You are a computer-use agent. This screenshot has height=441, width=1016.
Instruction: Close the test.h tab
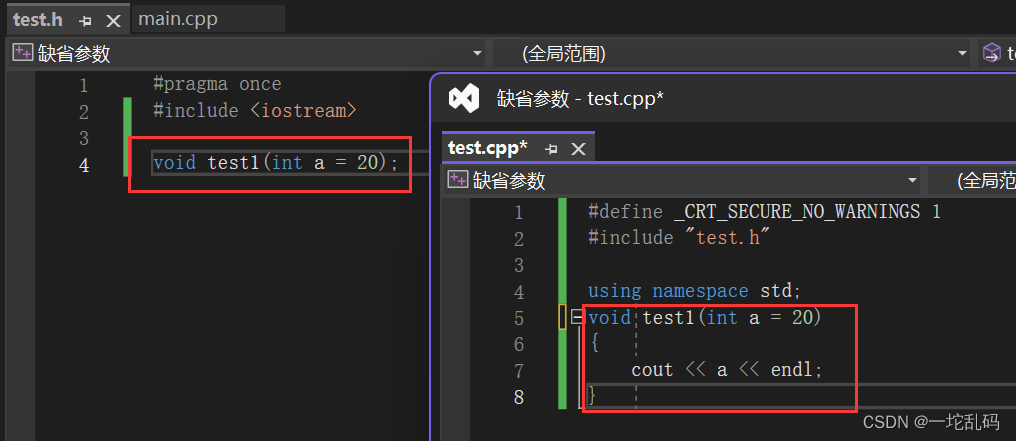pos(113,21)
